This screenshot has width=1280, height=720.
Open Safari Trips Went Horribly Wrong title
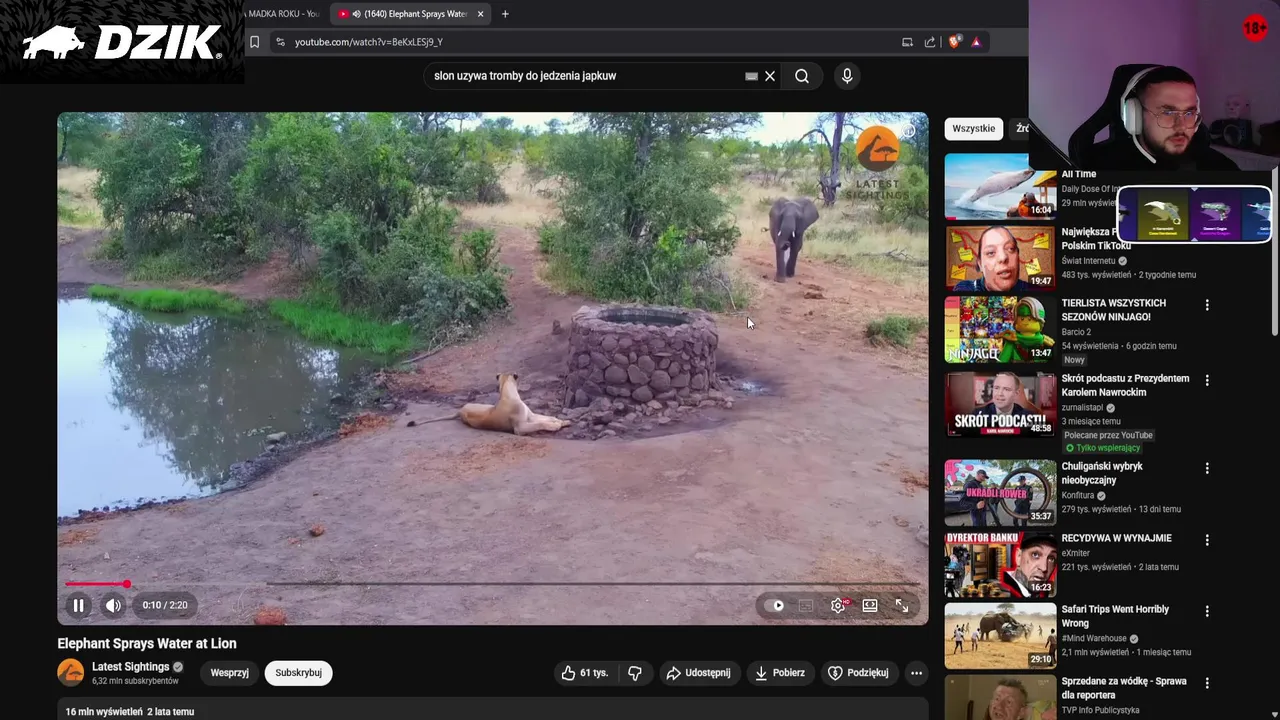1115,616
